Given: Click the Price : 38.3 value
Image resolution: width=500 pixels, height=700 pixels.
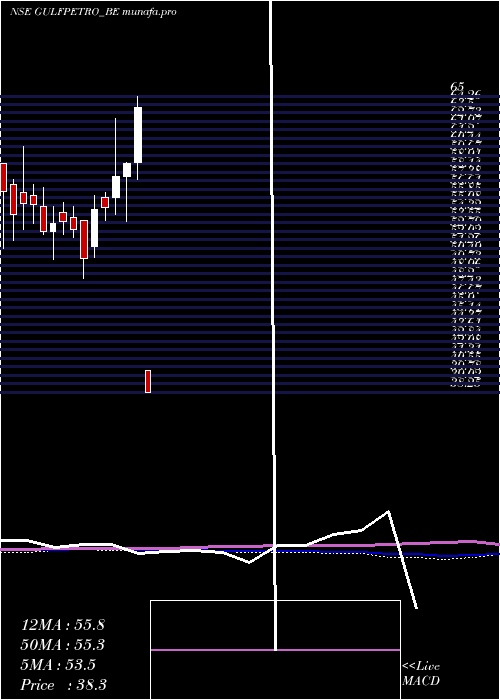Looking at the screenshot, I should point(64,685).
